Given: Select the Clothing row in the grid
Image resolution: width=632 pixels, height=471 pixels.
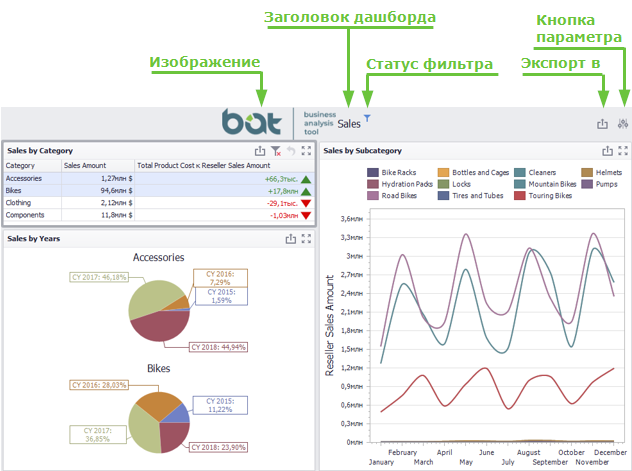Looking at the screenshot, I should [159, 203].
